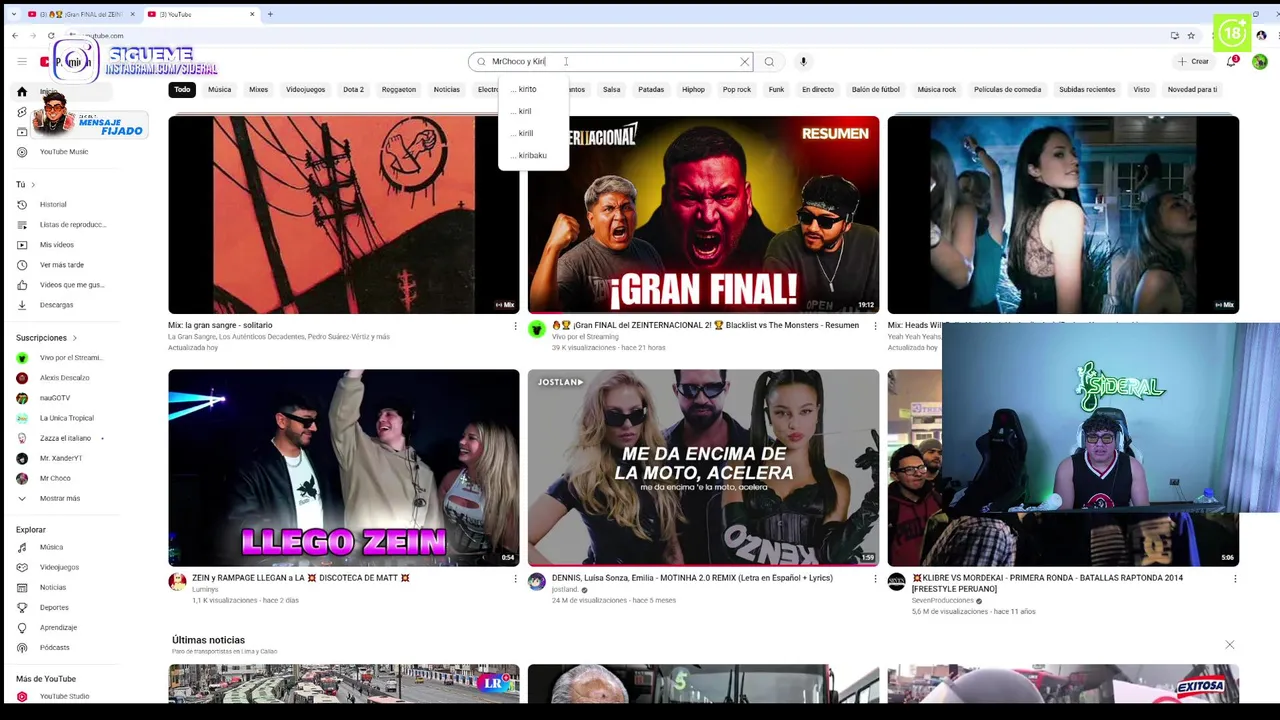Open La Unica Tropical subscription
1280x720 pixels.
tap(66, 418)
